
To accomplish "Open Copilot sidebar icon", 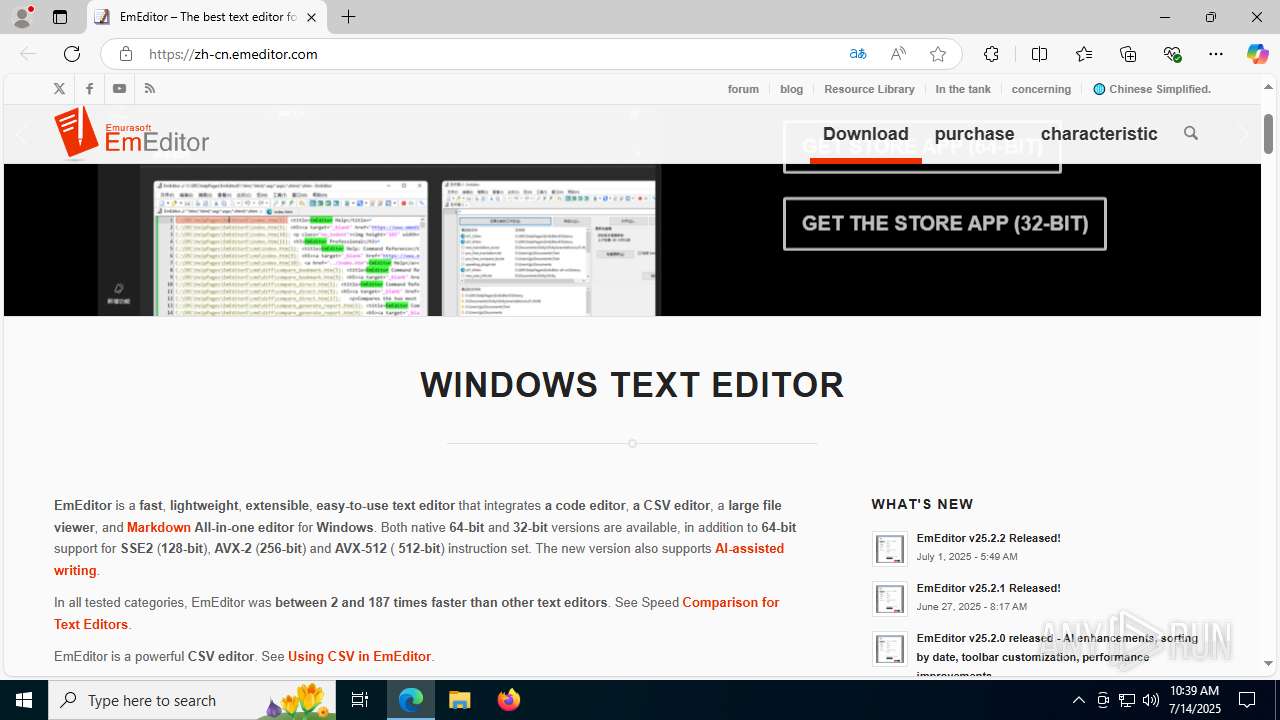I will (1257, 54).
